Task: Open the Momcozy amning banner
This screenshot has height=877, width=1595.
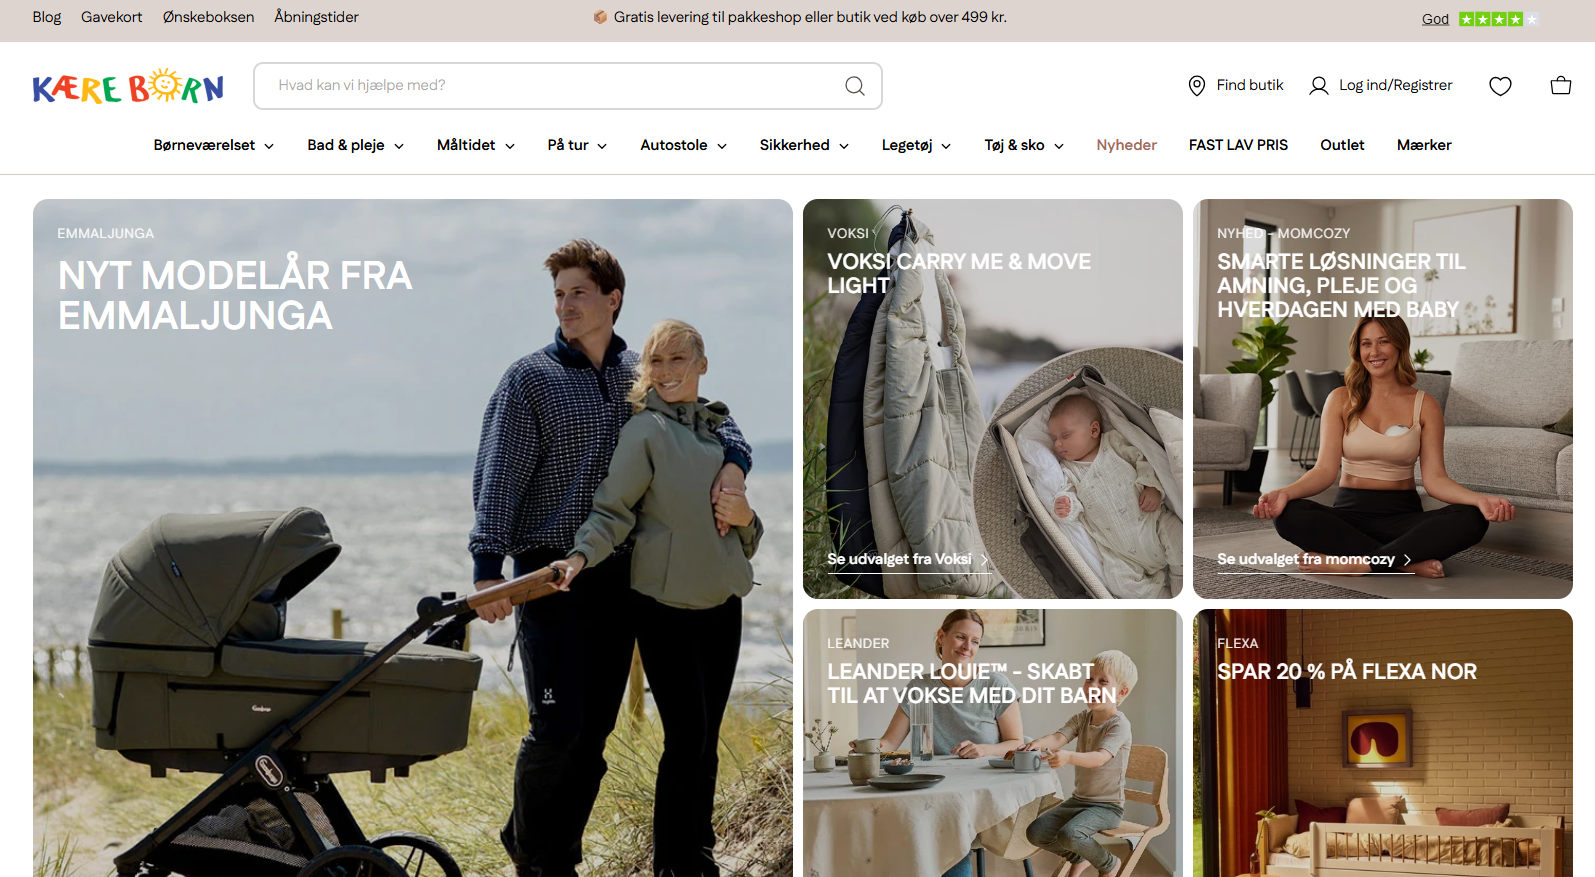Action: tap(1383, 399)
